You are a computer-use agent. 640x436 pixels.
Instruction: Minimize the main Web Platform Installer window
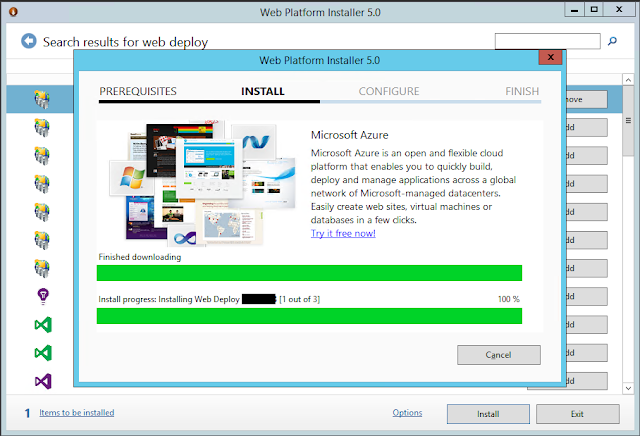tap(574, 10)
